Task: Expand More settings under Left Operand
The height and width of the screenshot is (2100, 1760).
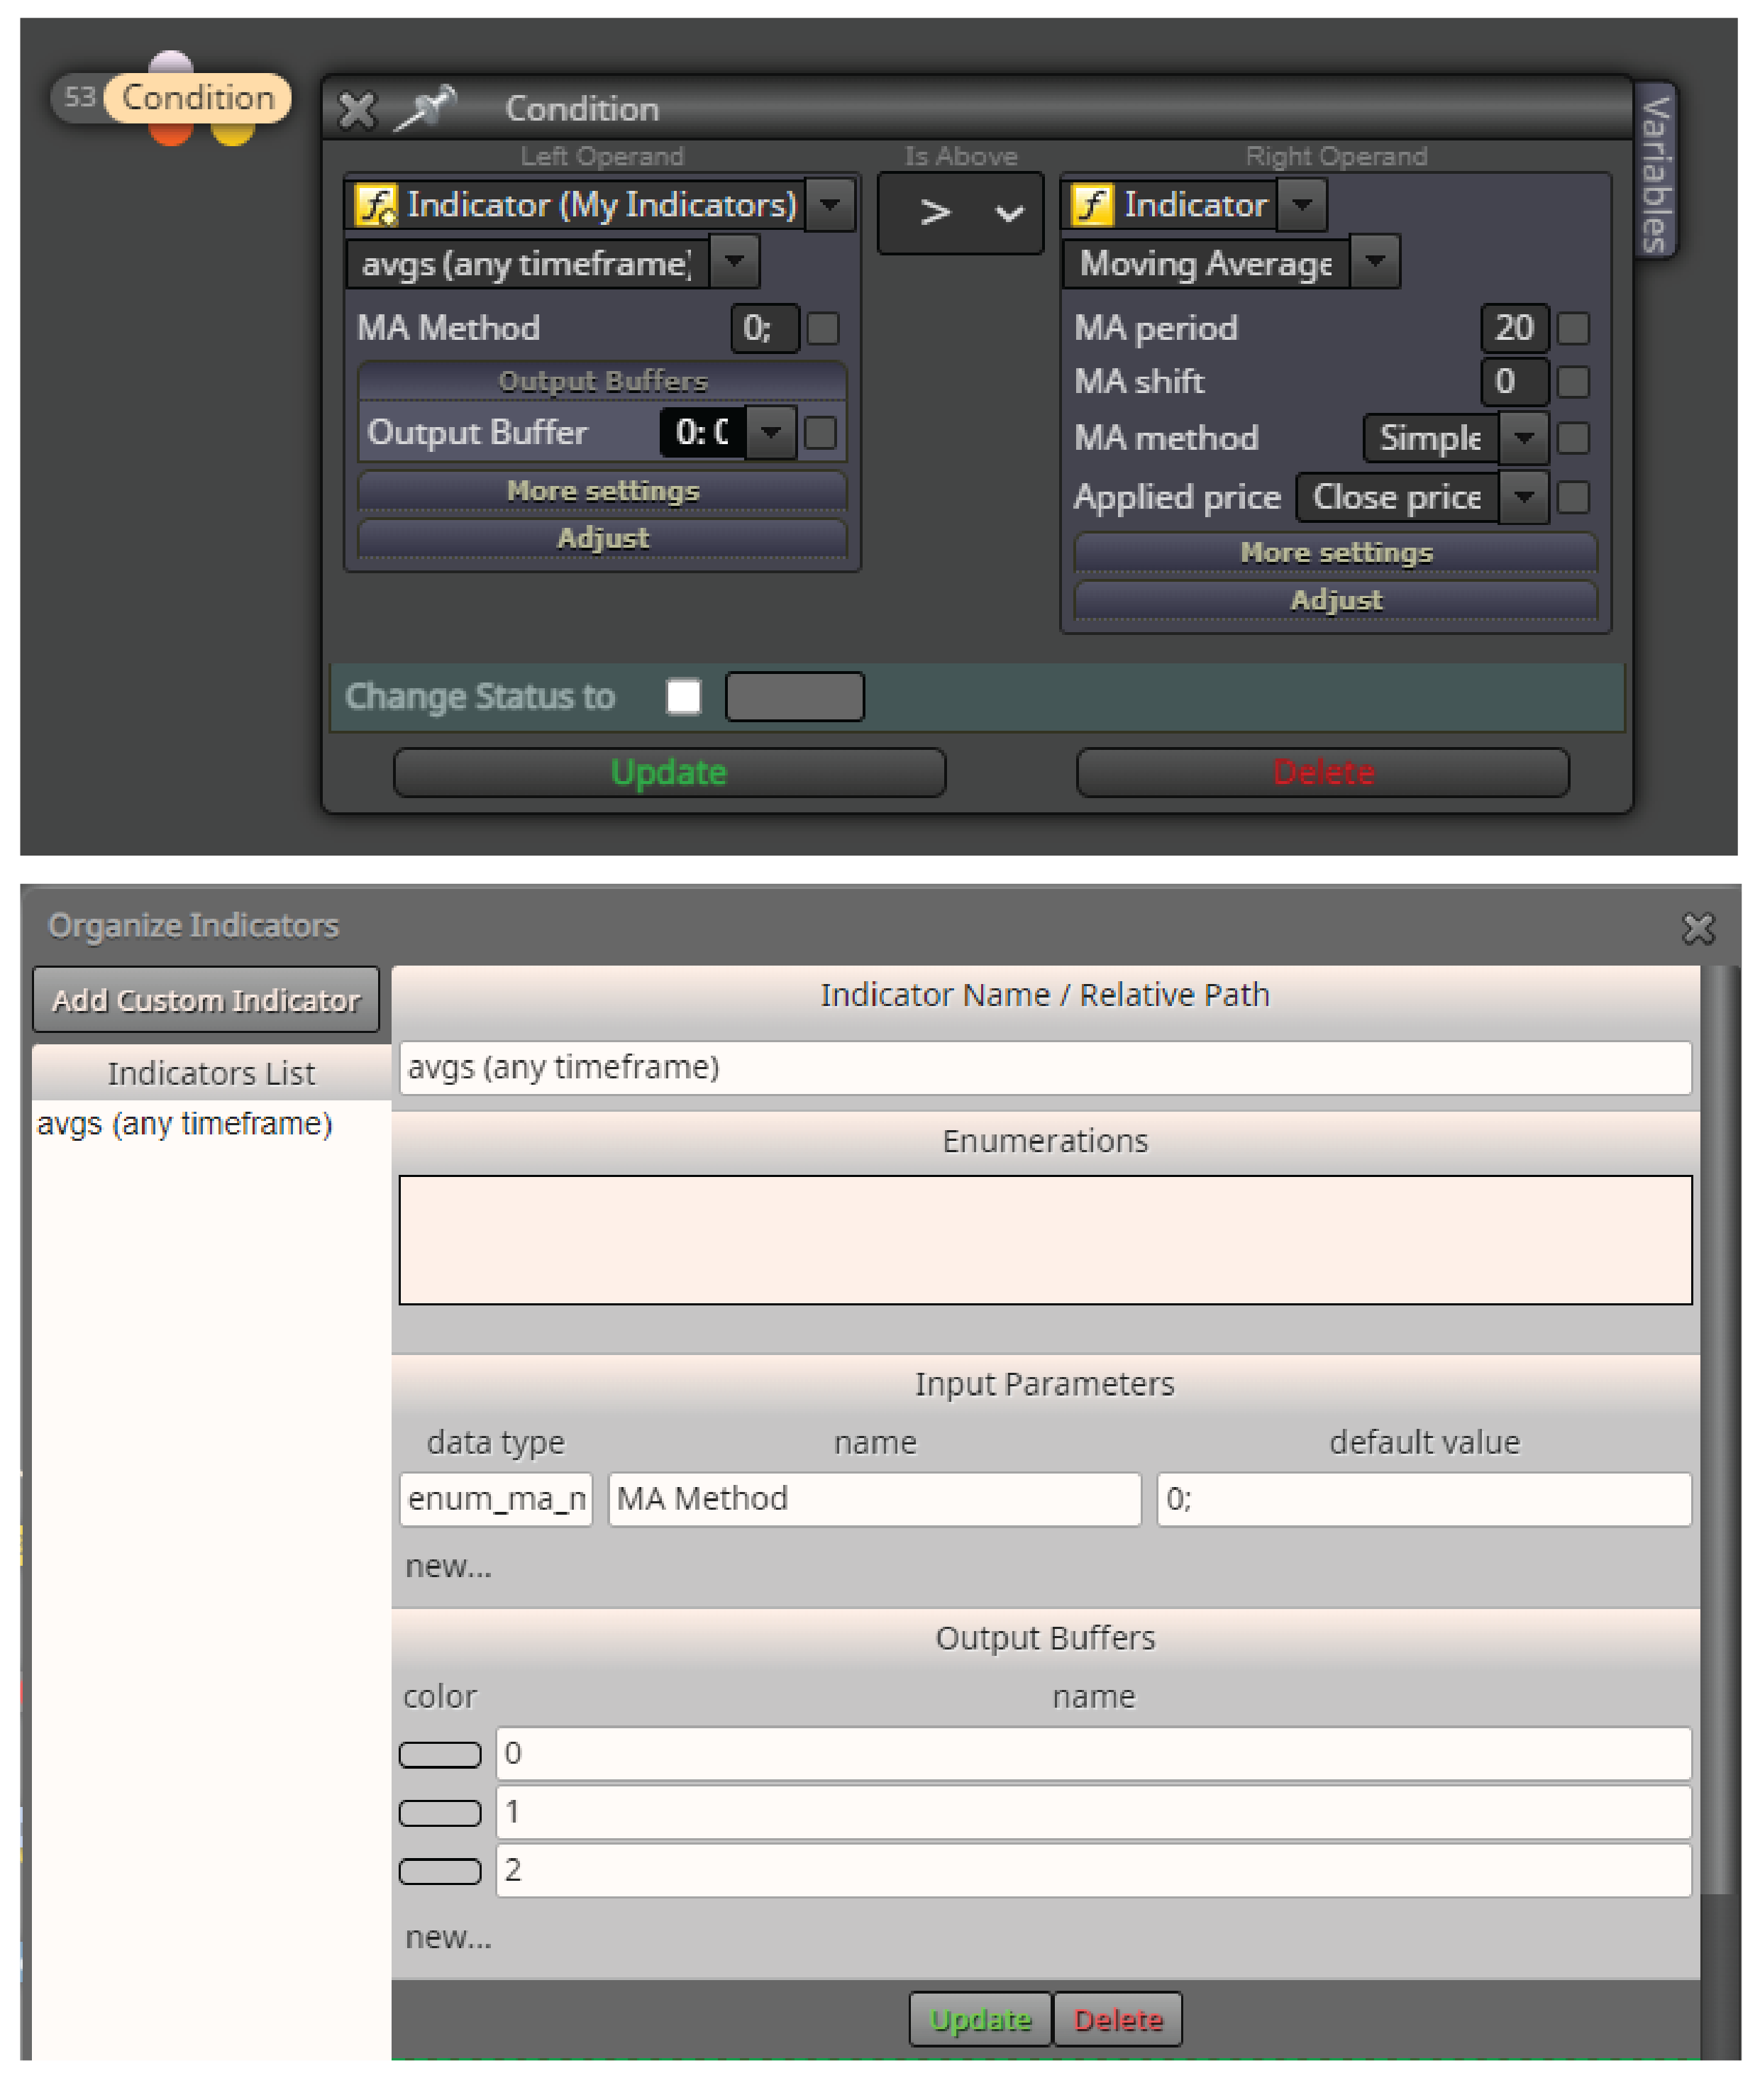Action: click(603, 491)
